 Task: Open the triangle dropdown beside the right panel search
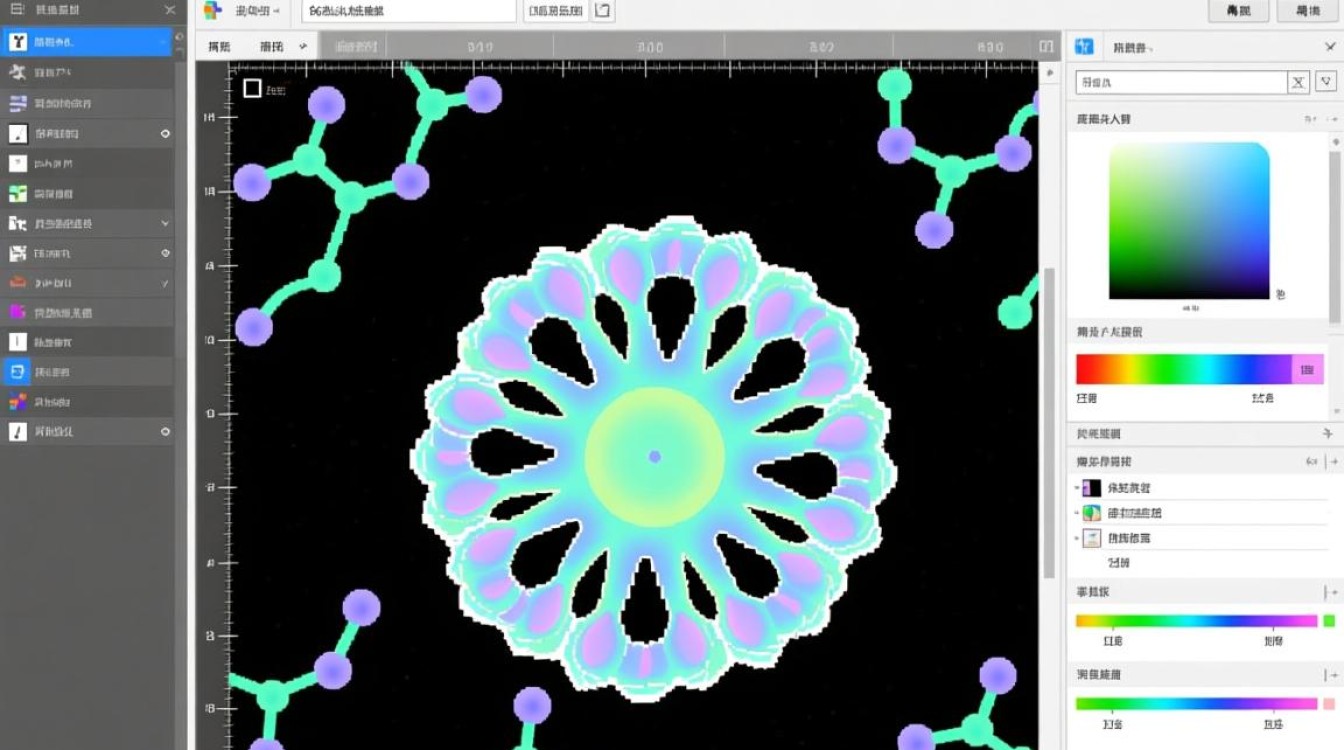(1327, 83)
